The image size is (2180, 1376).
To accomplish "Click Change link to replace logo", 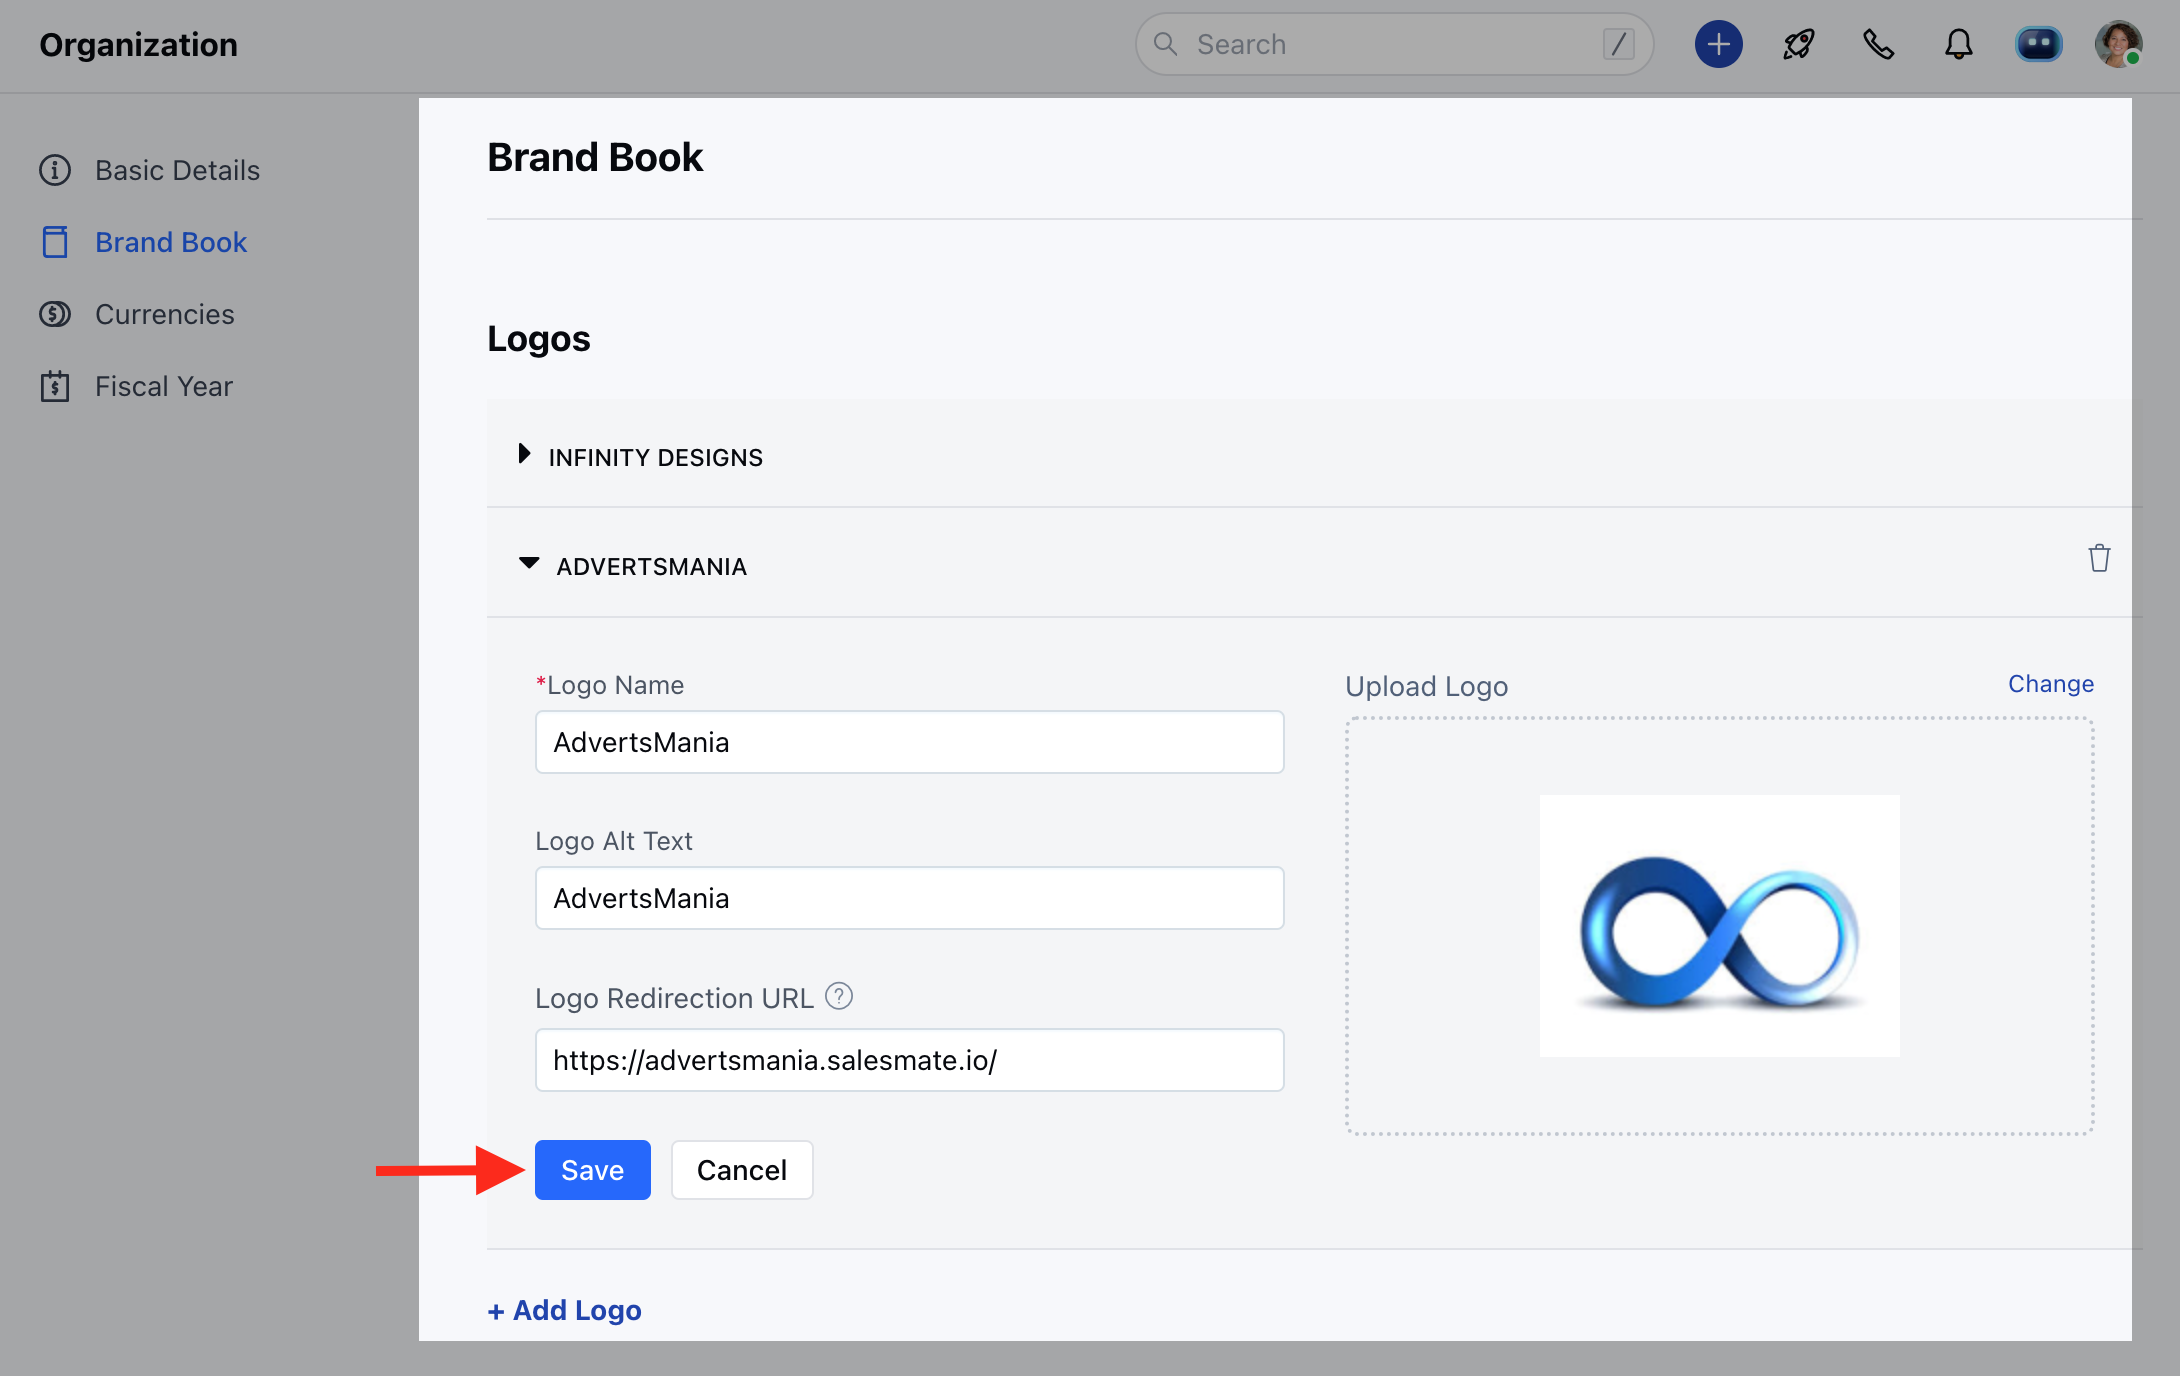I will tap(2050, 684).
